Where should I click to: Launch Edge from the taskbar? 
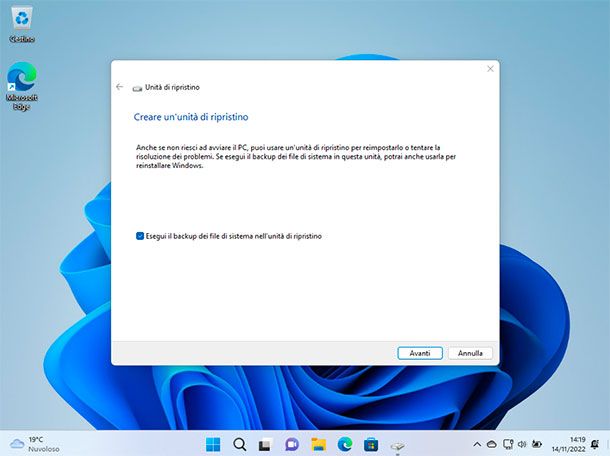(345, 444)
